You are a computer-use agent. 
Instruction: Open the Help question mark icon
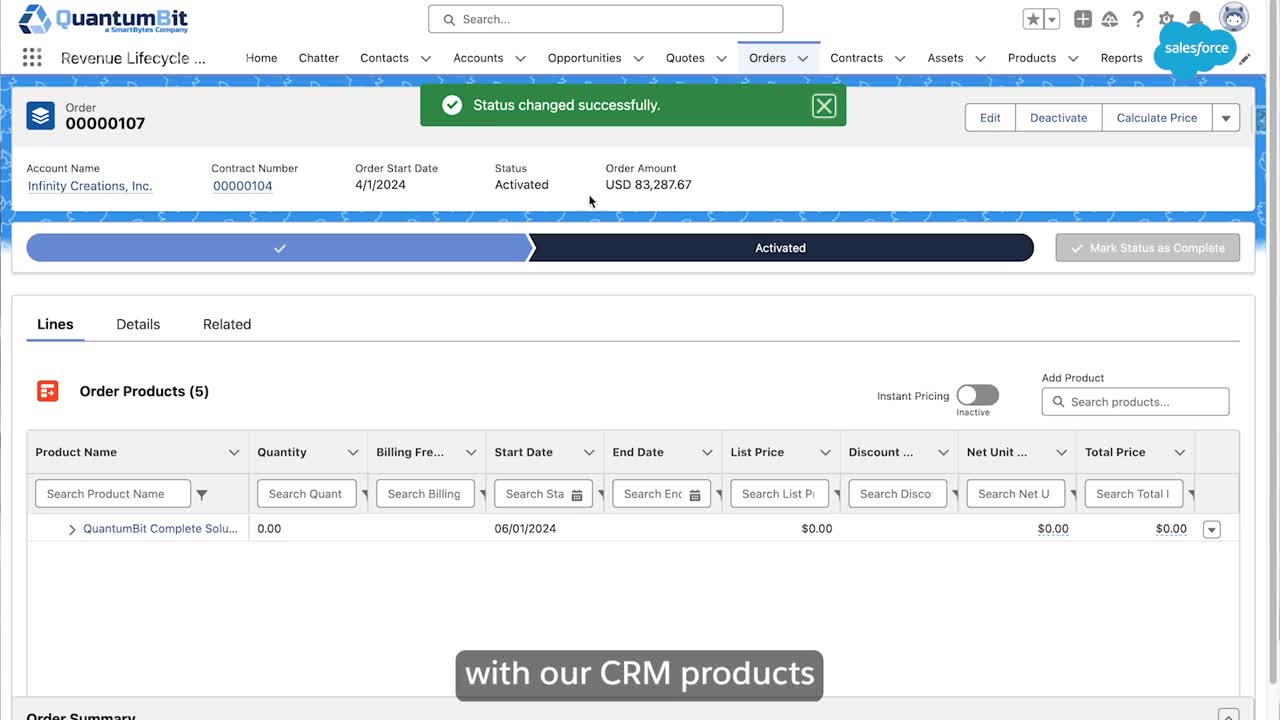(1138, 19)
